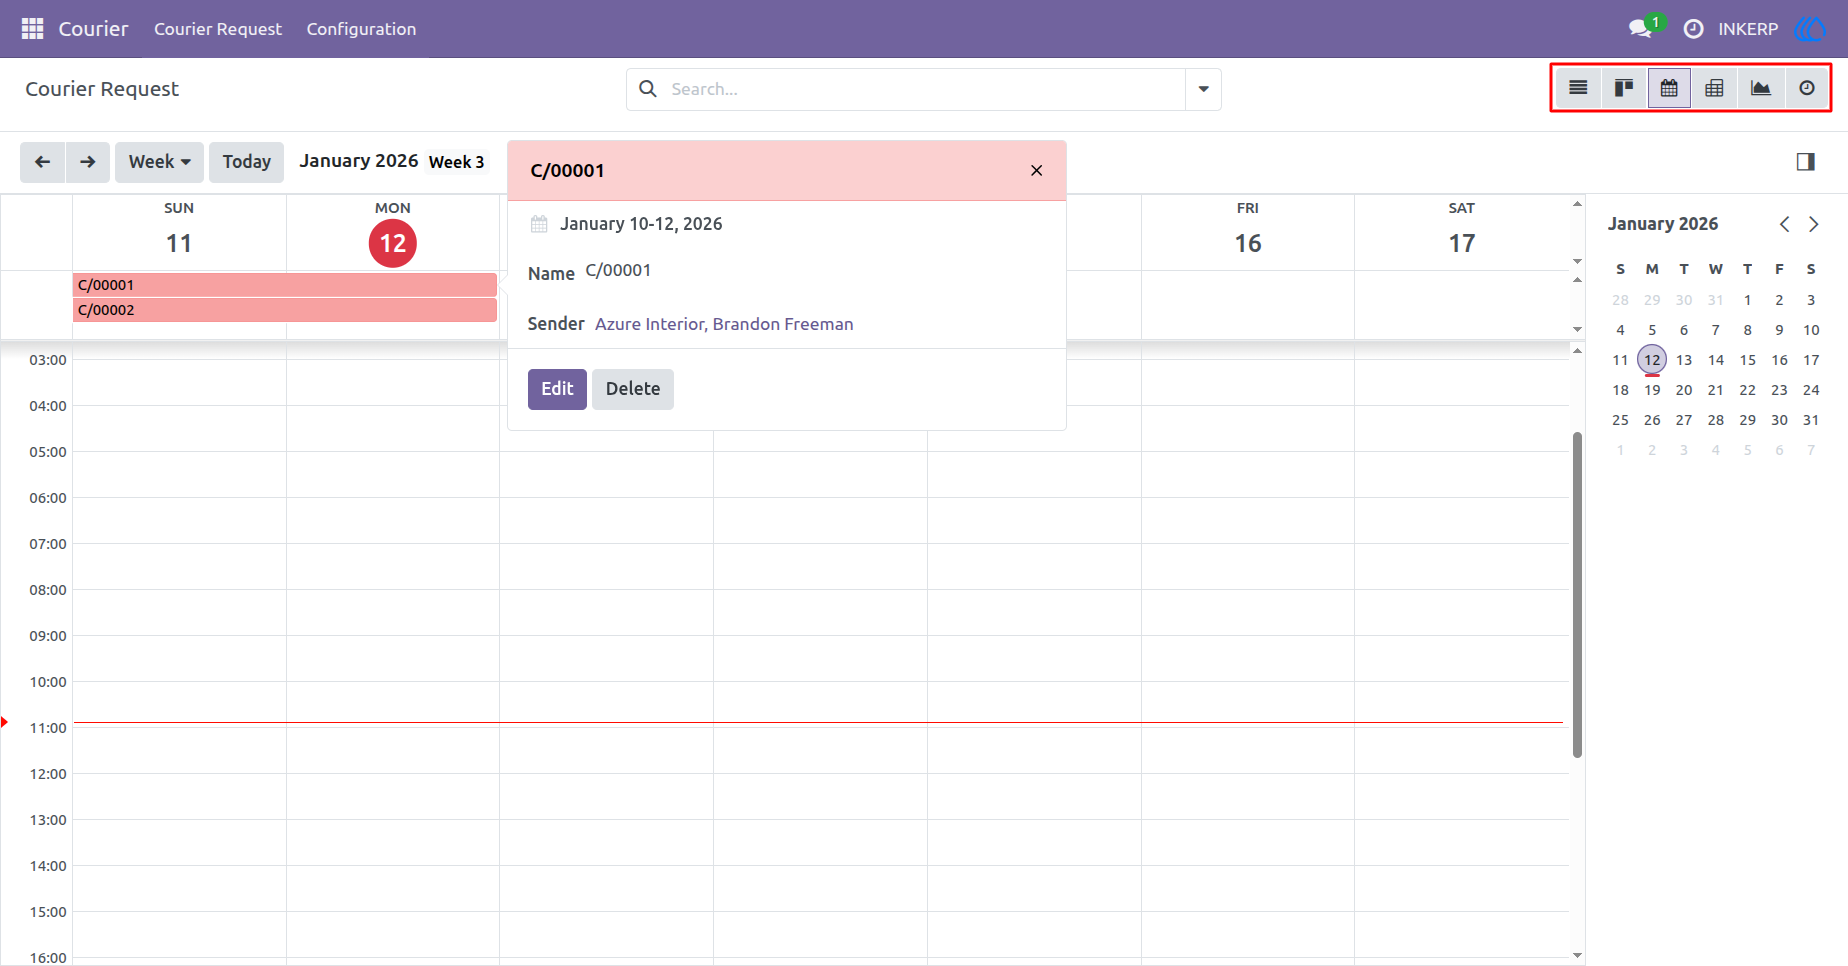Switch to graph view

point(1761,88)
